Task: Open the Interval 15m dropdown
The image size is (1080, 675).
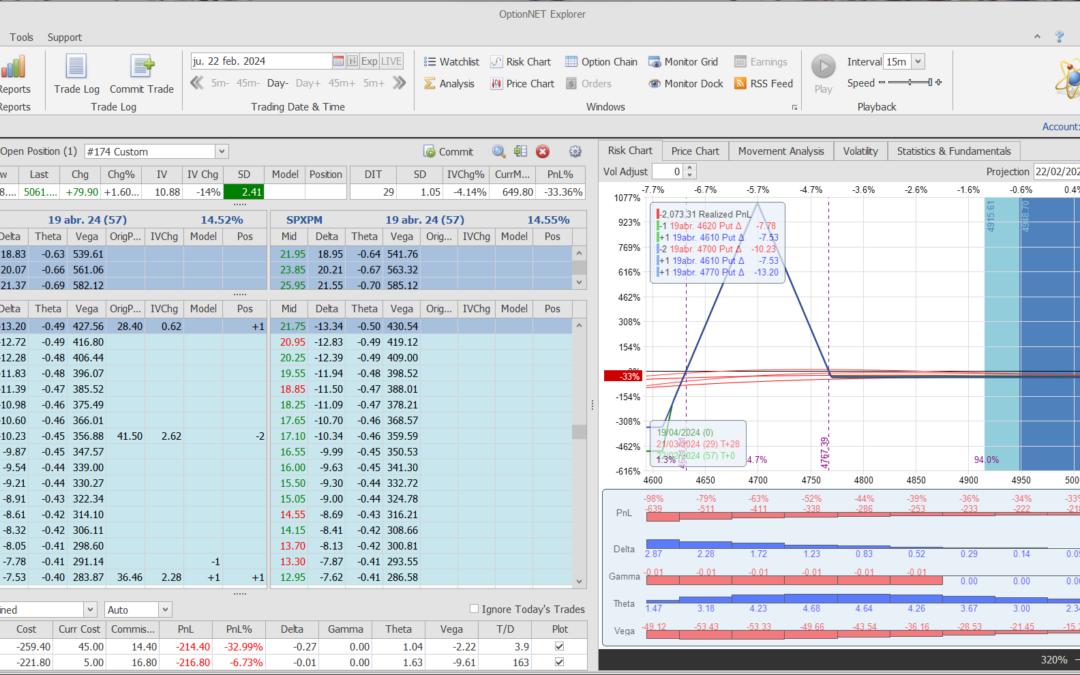Action: coord(918,62)
